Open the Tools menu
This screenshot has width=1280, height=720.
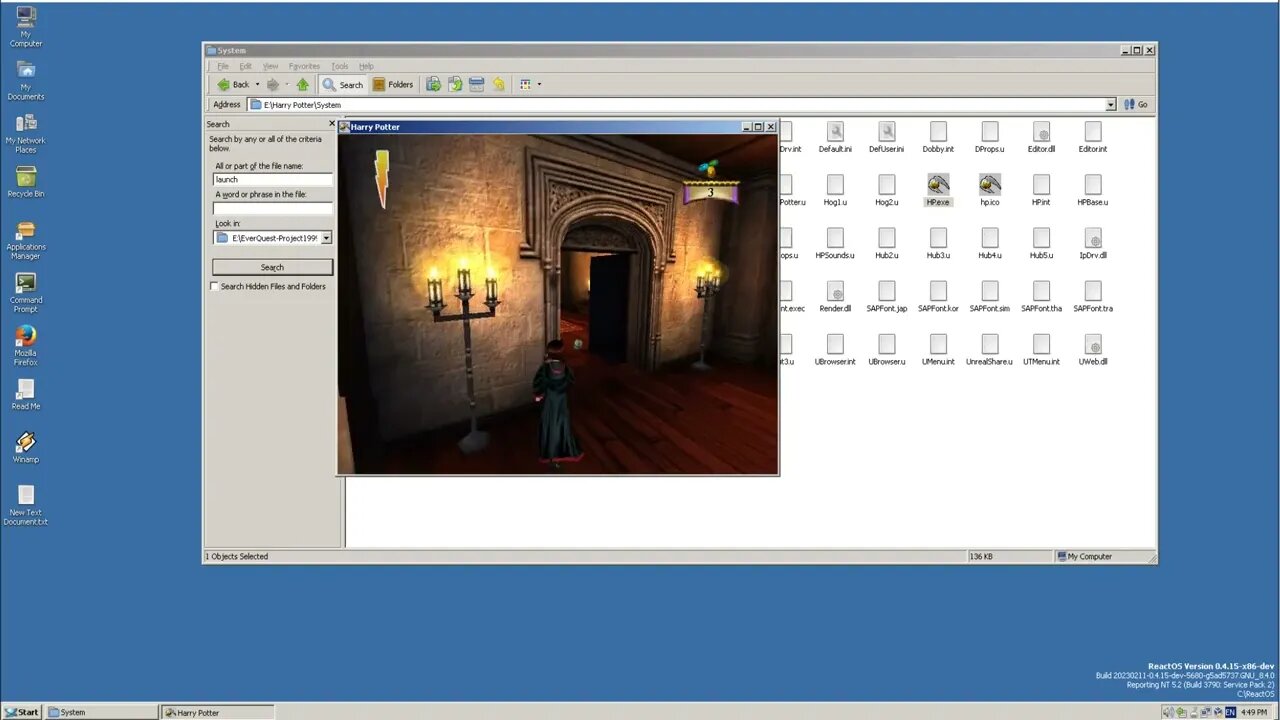tap(340, 66)
